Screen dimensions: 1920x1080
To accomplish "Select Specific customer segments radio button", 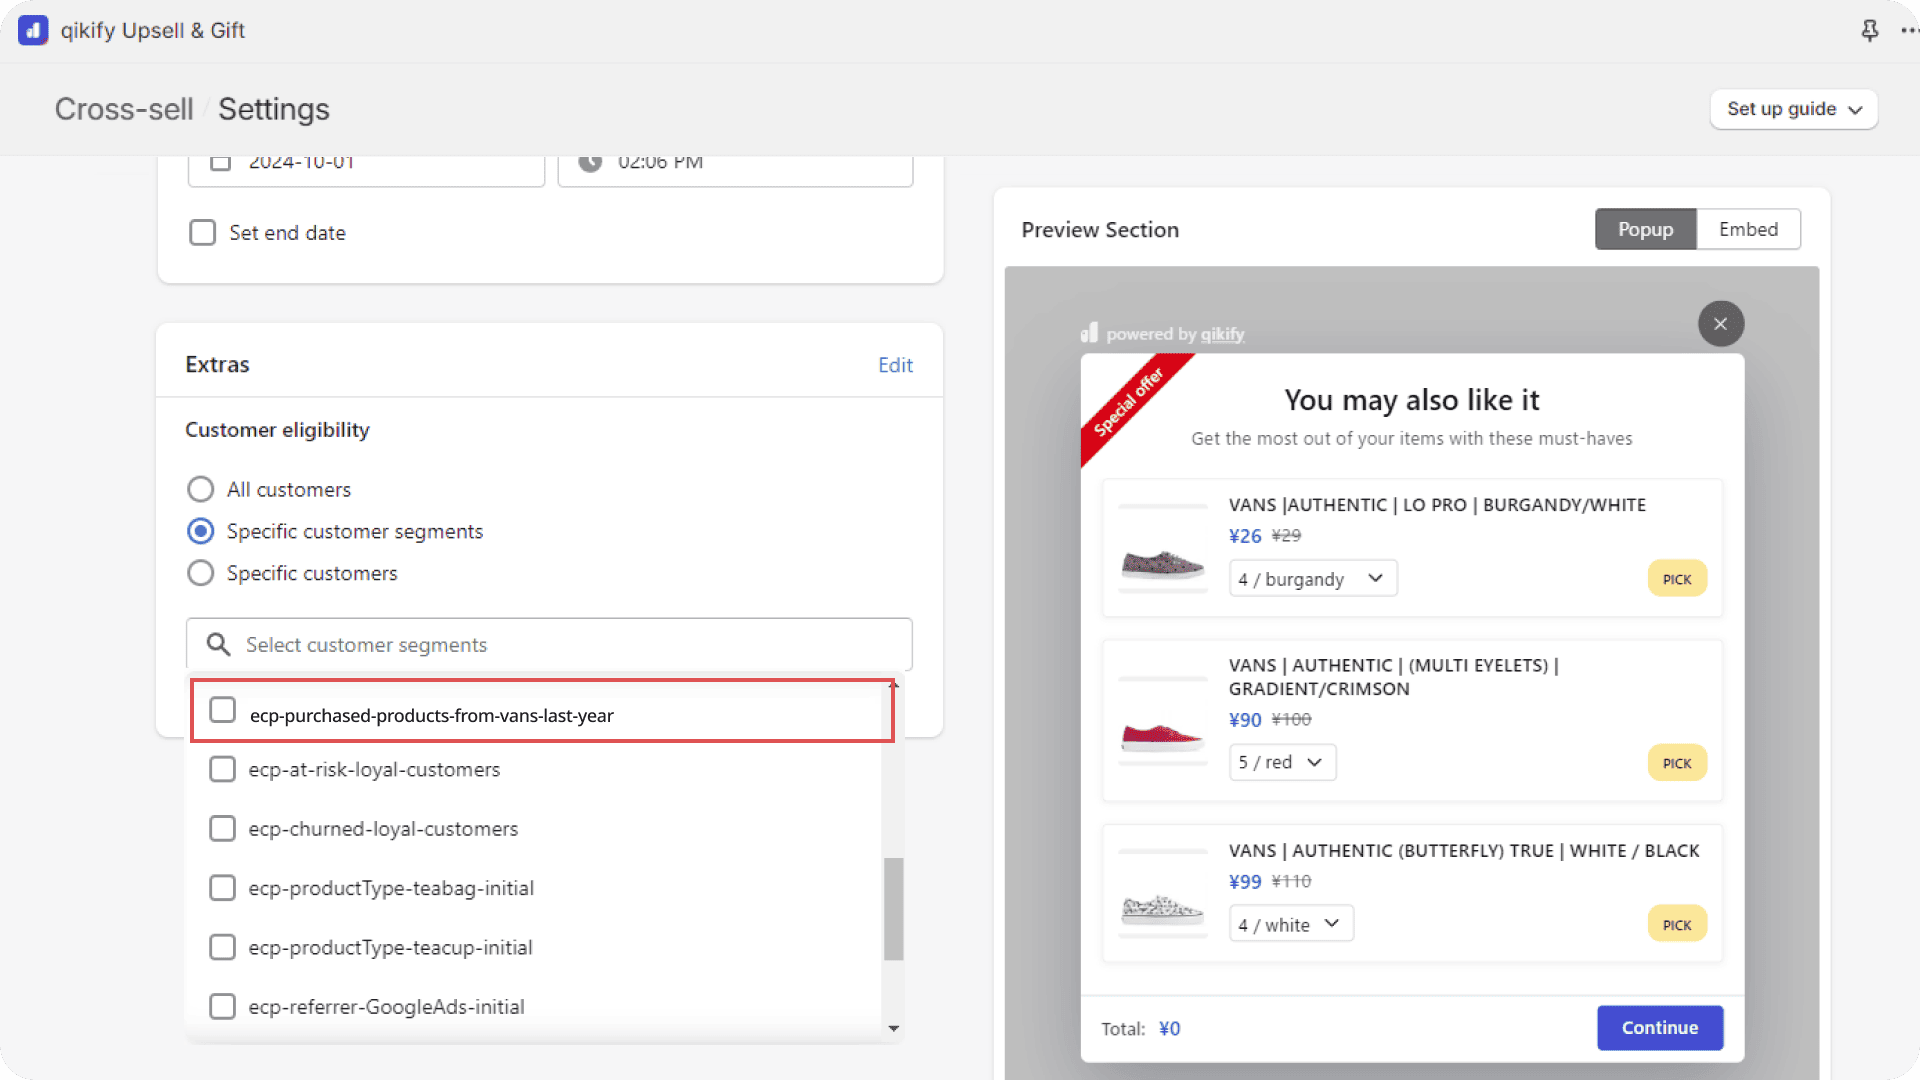I will [201, 531].
